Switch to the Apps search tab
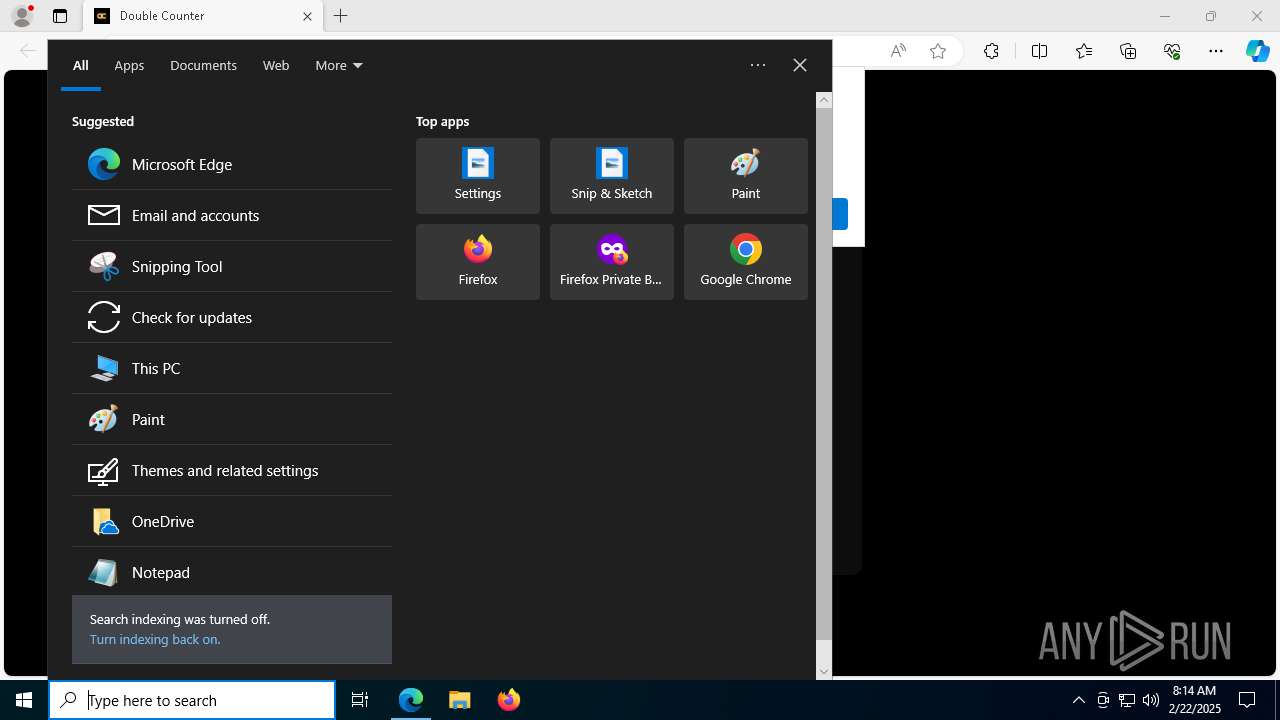The height and width of the screenshot is (720, 1280). click(x=129, y=65)
